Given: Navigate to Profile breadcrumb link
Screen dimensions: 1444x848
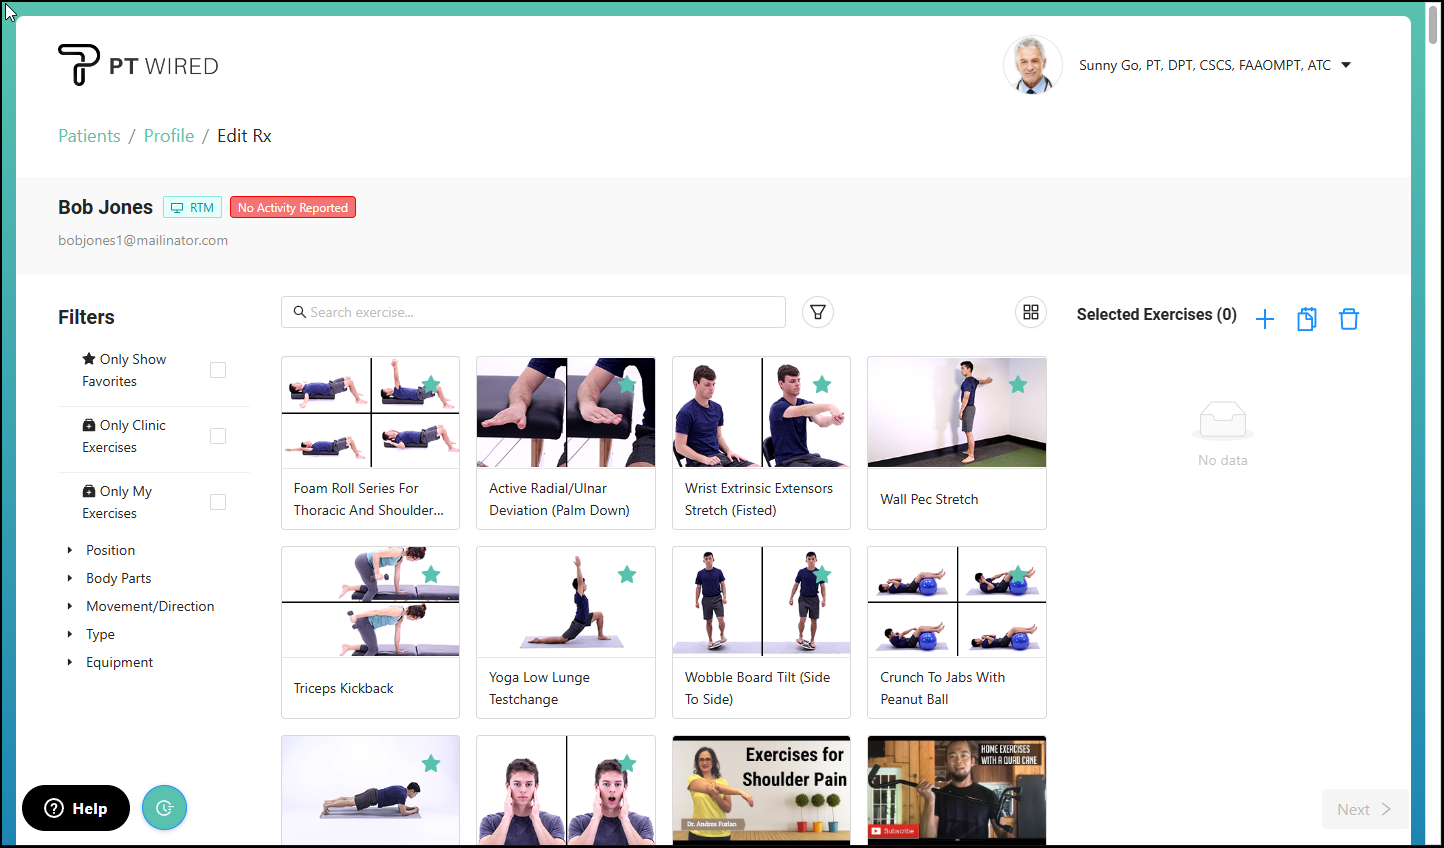Looking at the screenshot, I should [x=169, y=136].
